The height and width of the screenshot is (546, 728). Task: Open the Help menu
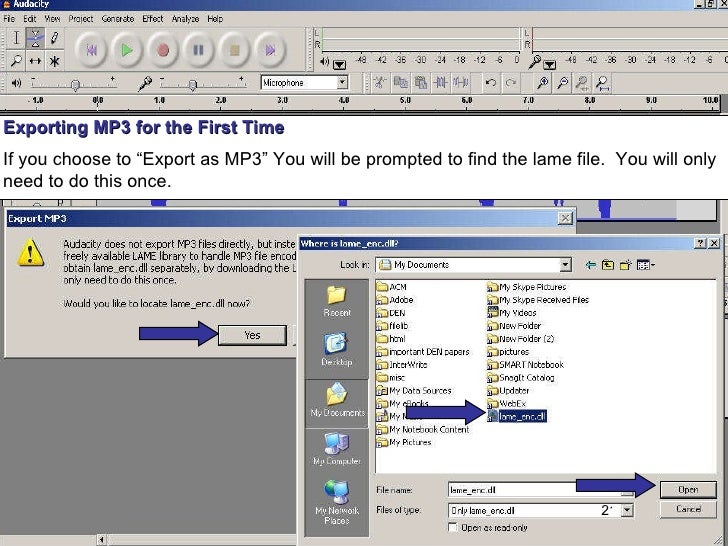coord(215,19)
